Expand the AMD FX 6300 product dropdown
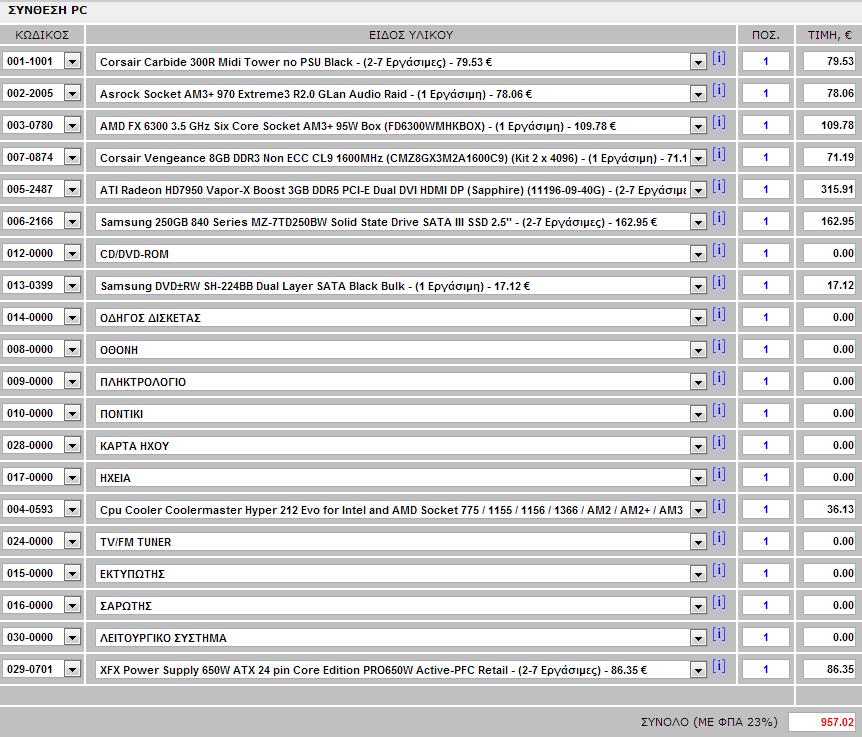The height and width of the screenshot is (737, 862). click(698, 126)
